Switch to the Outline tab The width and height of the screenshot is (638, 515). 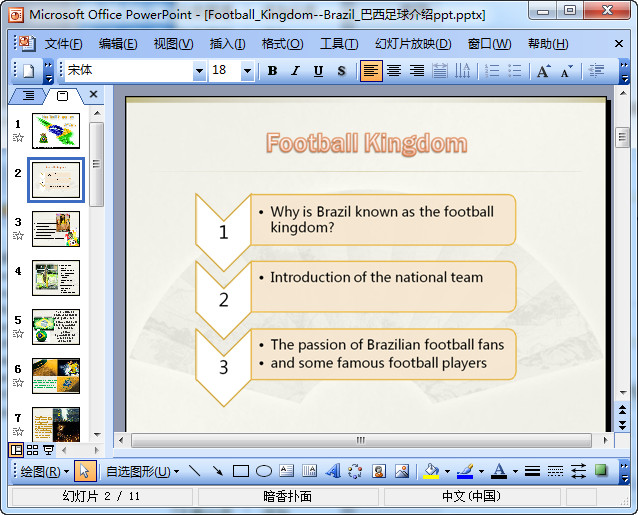tap(28, 96)
